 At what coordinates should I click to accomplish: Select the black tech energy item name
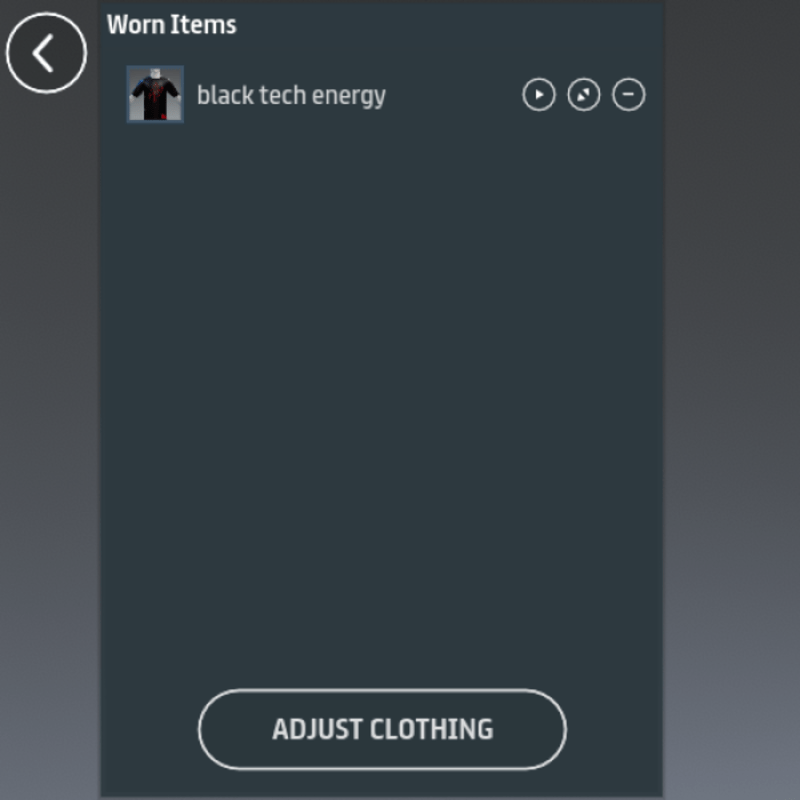tap(291, 95)
